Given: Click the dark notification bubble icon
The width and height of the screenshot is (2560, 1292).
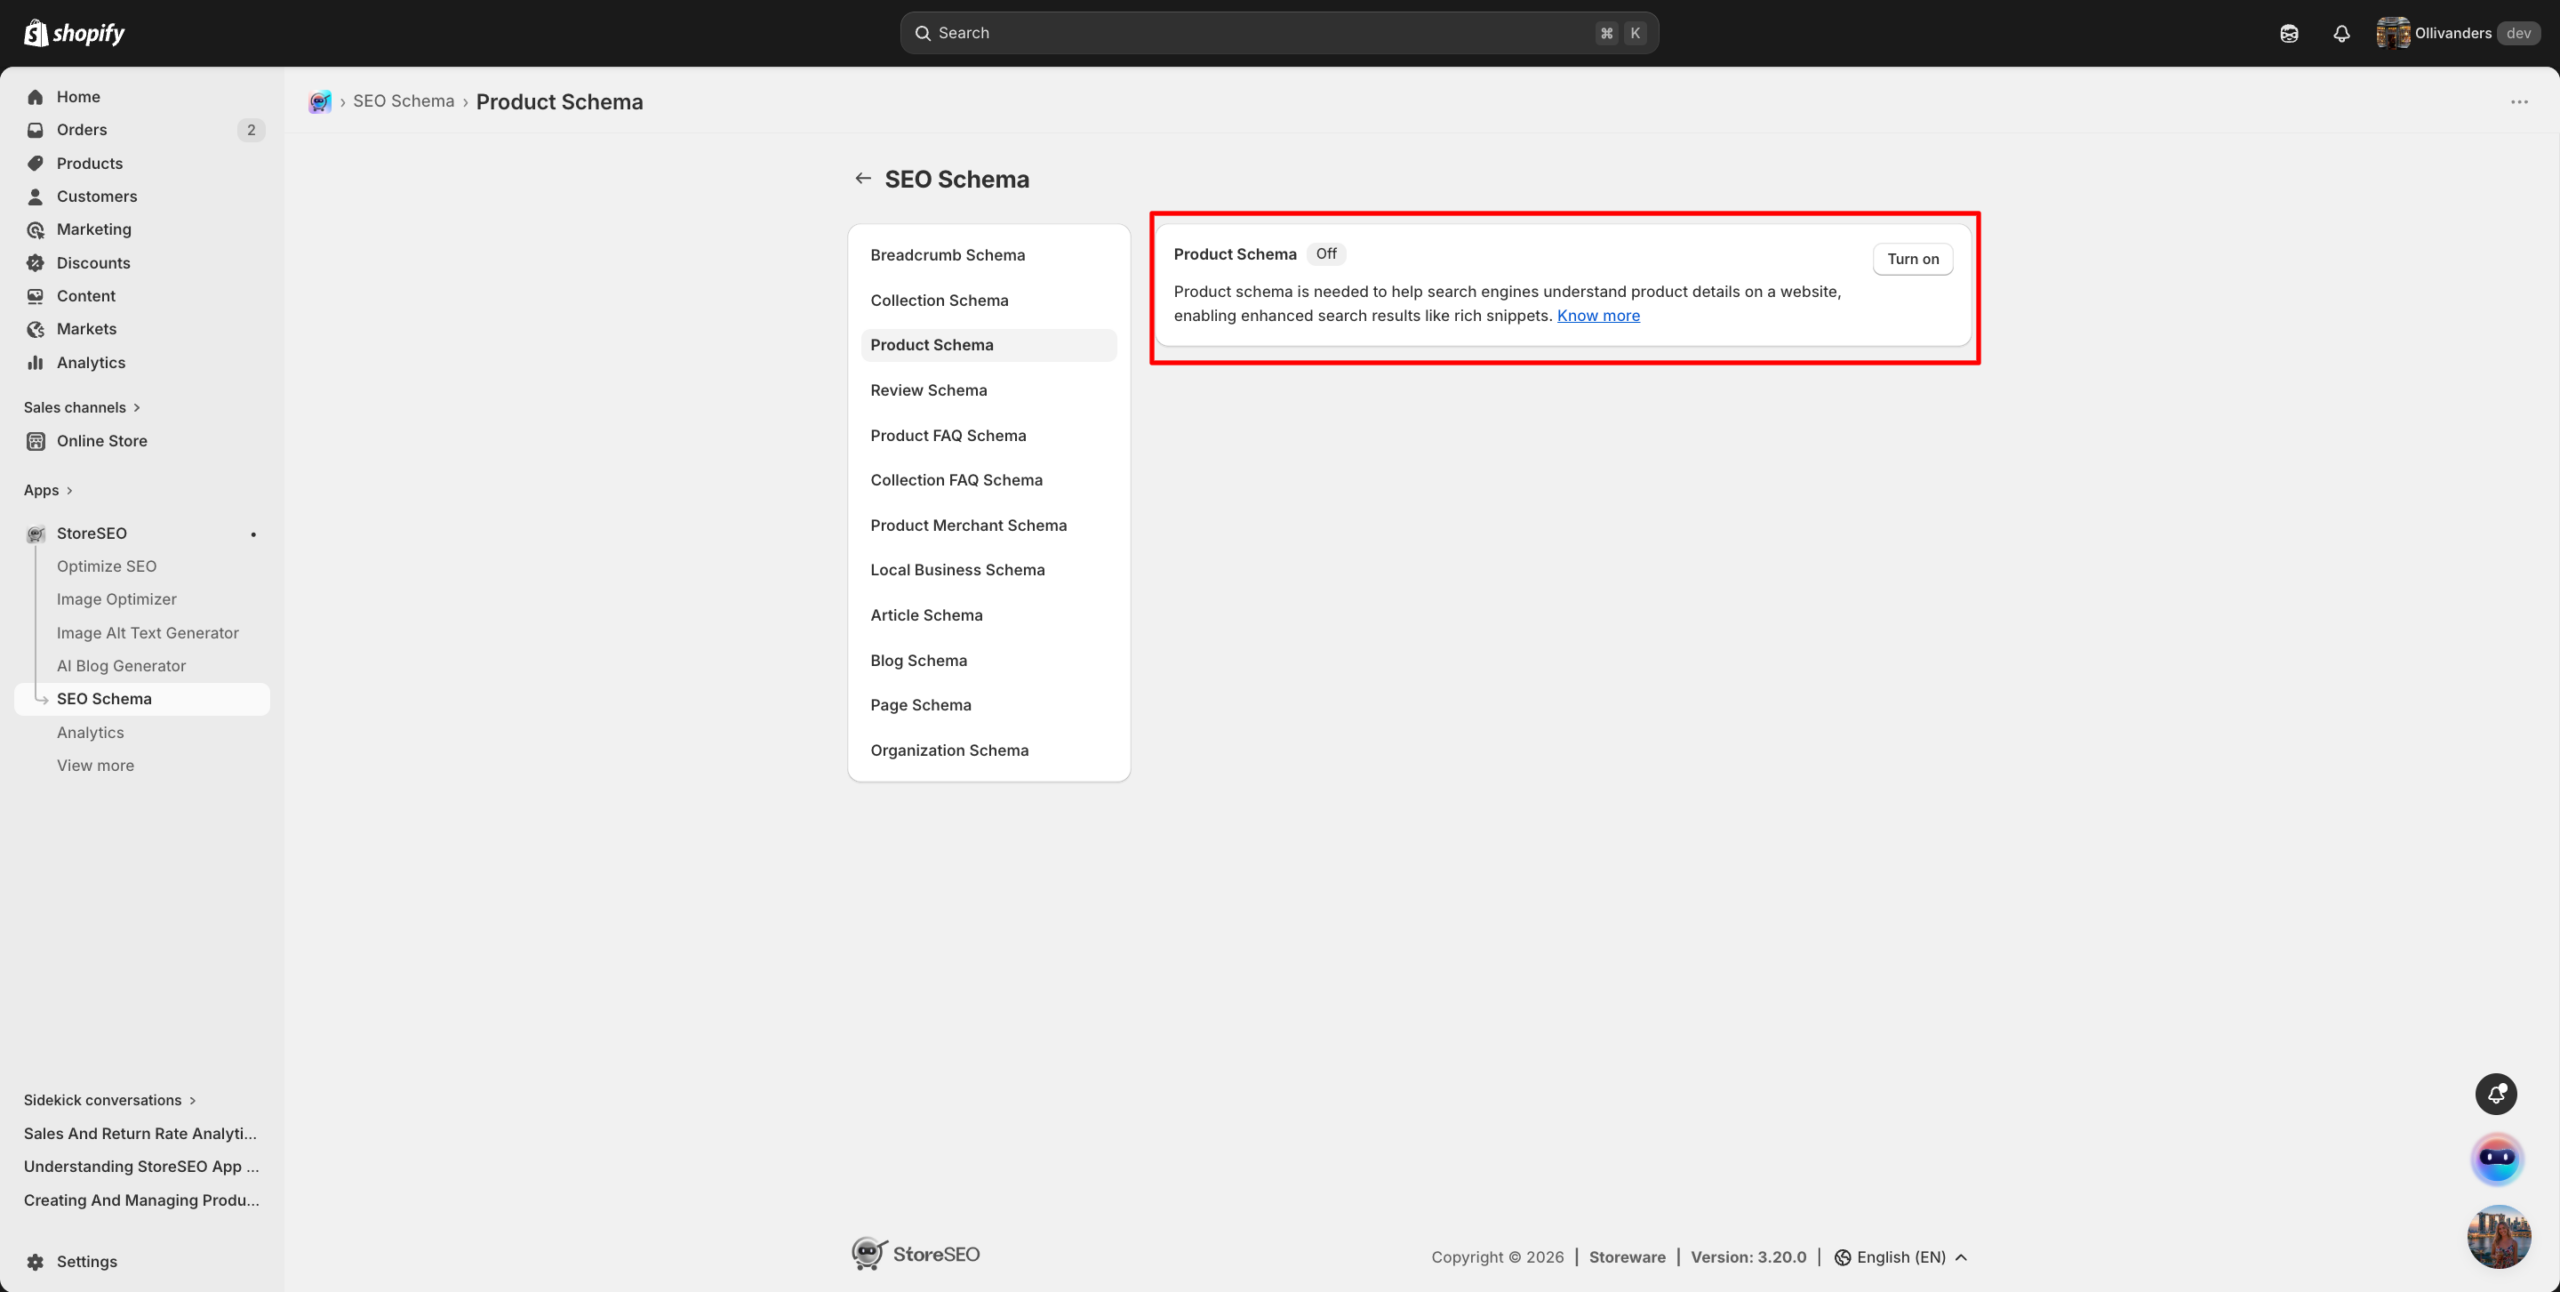Looking at the screenshot, I should pyautogui.click(x=2496, y=1093).
